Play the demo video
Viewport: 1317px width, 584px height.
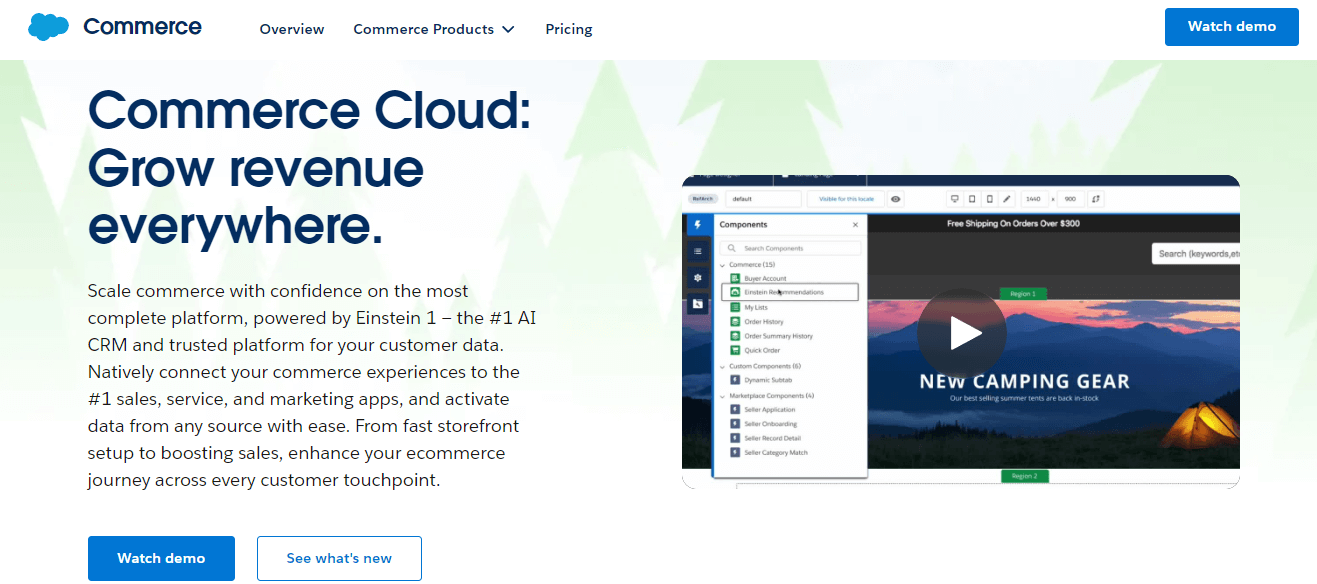click(x=961, y=333)
